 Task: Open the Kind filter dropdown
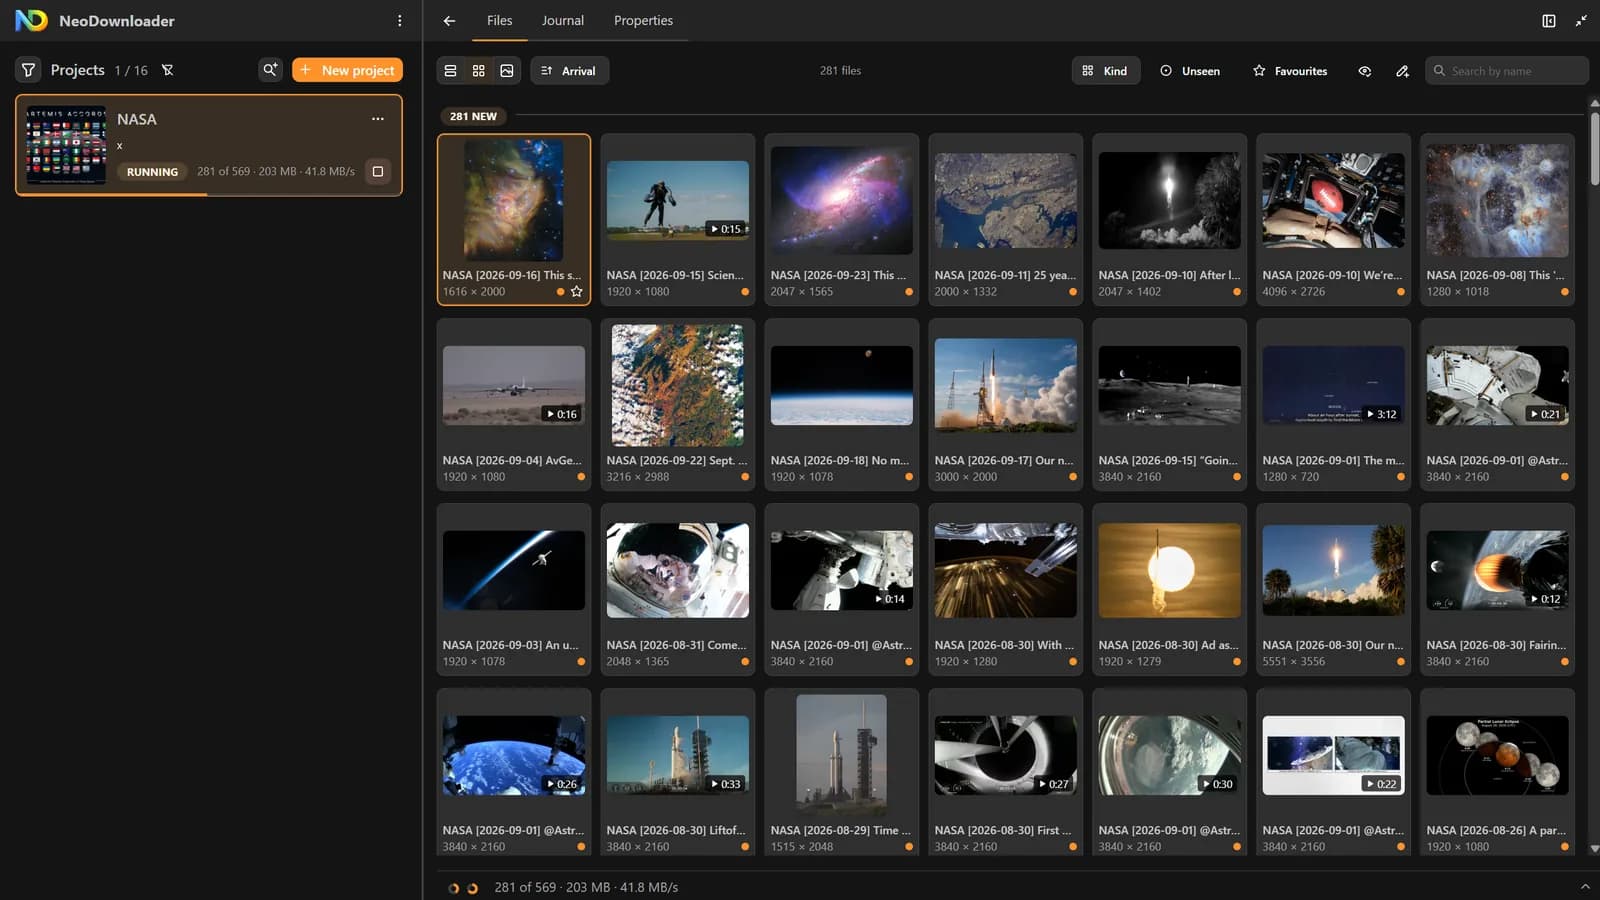(1105, 71)
